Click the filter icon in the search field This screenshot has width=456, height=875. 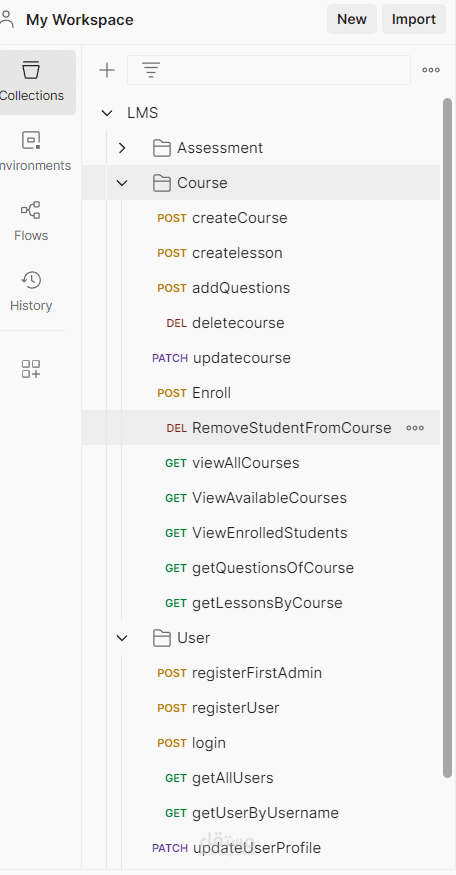[x=151, y=70]
